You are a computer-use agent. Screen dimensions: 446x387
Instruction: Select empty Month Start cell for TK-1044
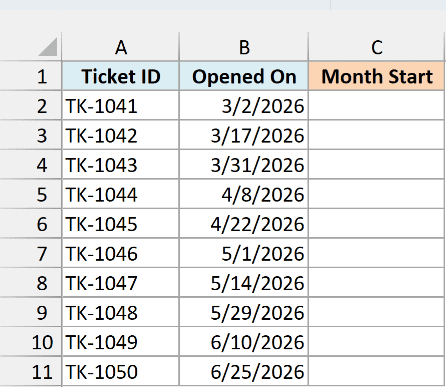coord(377,194)
